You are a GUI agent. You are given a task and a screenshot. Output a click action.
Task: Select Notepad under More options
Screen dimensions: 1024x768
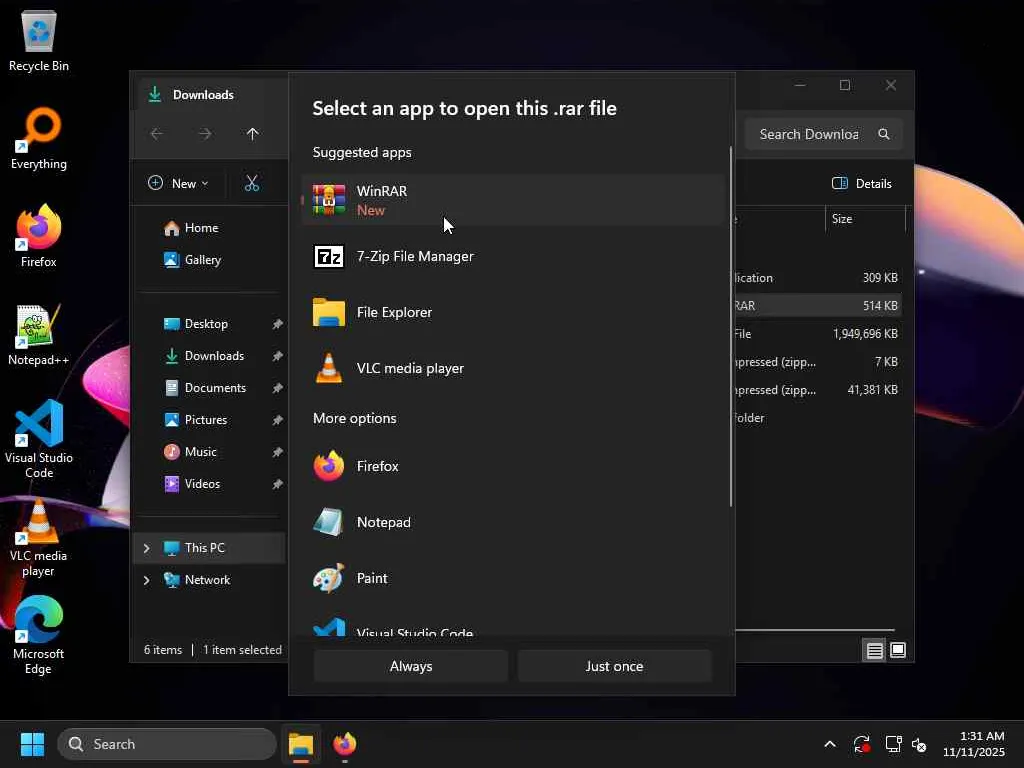point(513,522)
